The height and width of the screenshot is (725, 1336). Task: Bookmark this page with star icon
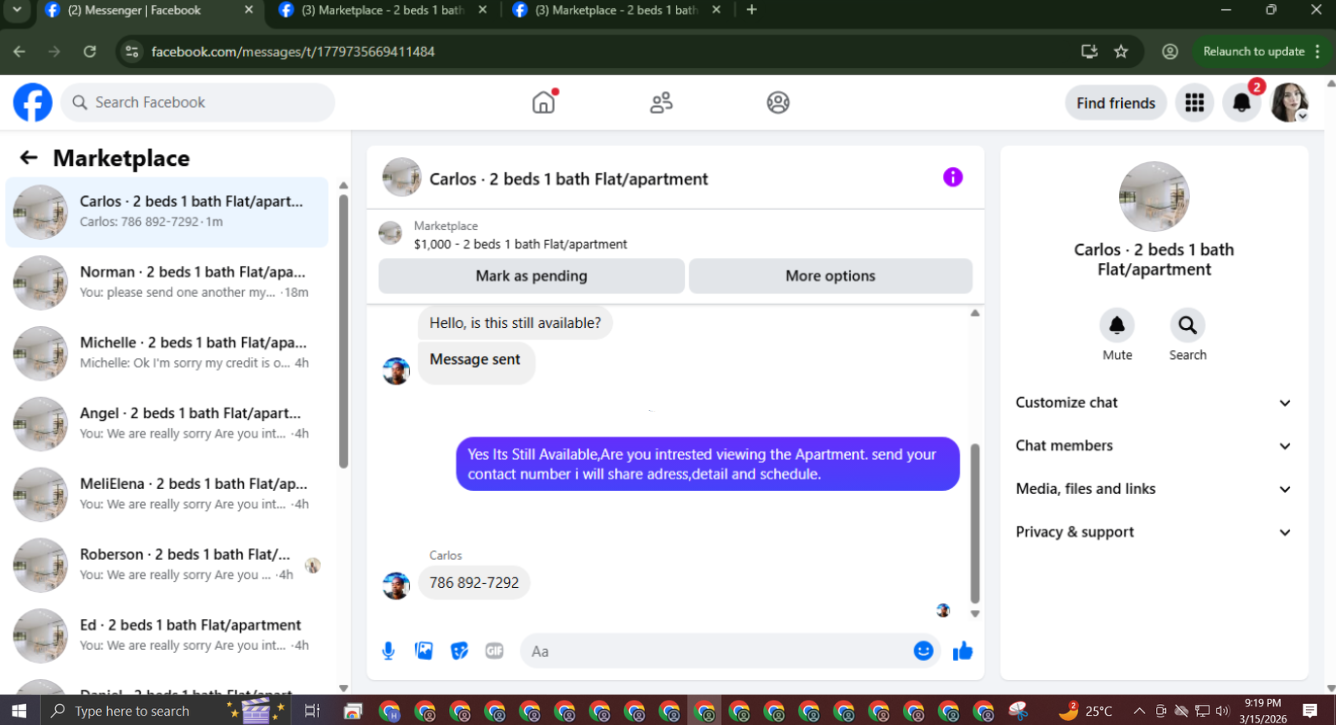point(1121,51)
